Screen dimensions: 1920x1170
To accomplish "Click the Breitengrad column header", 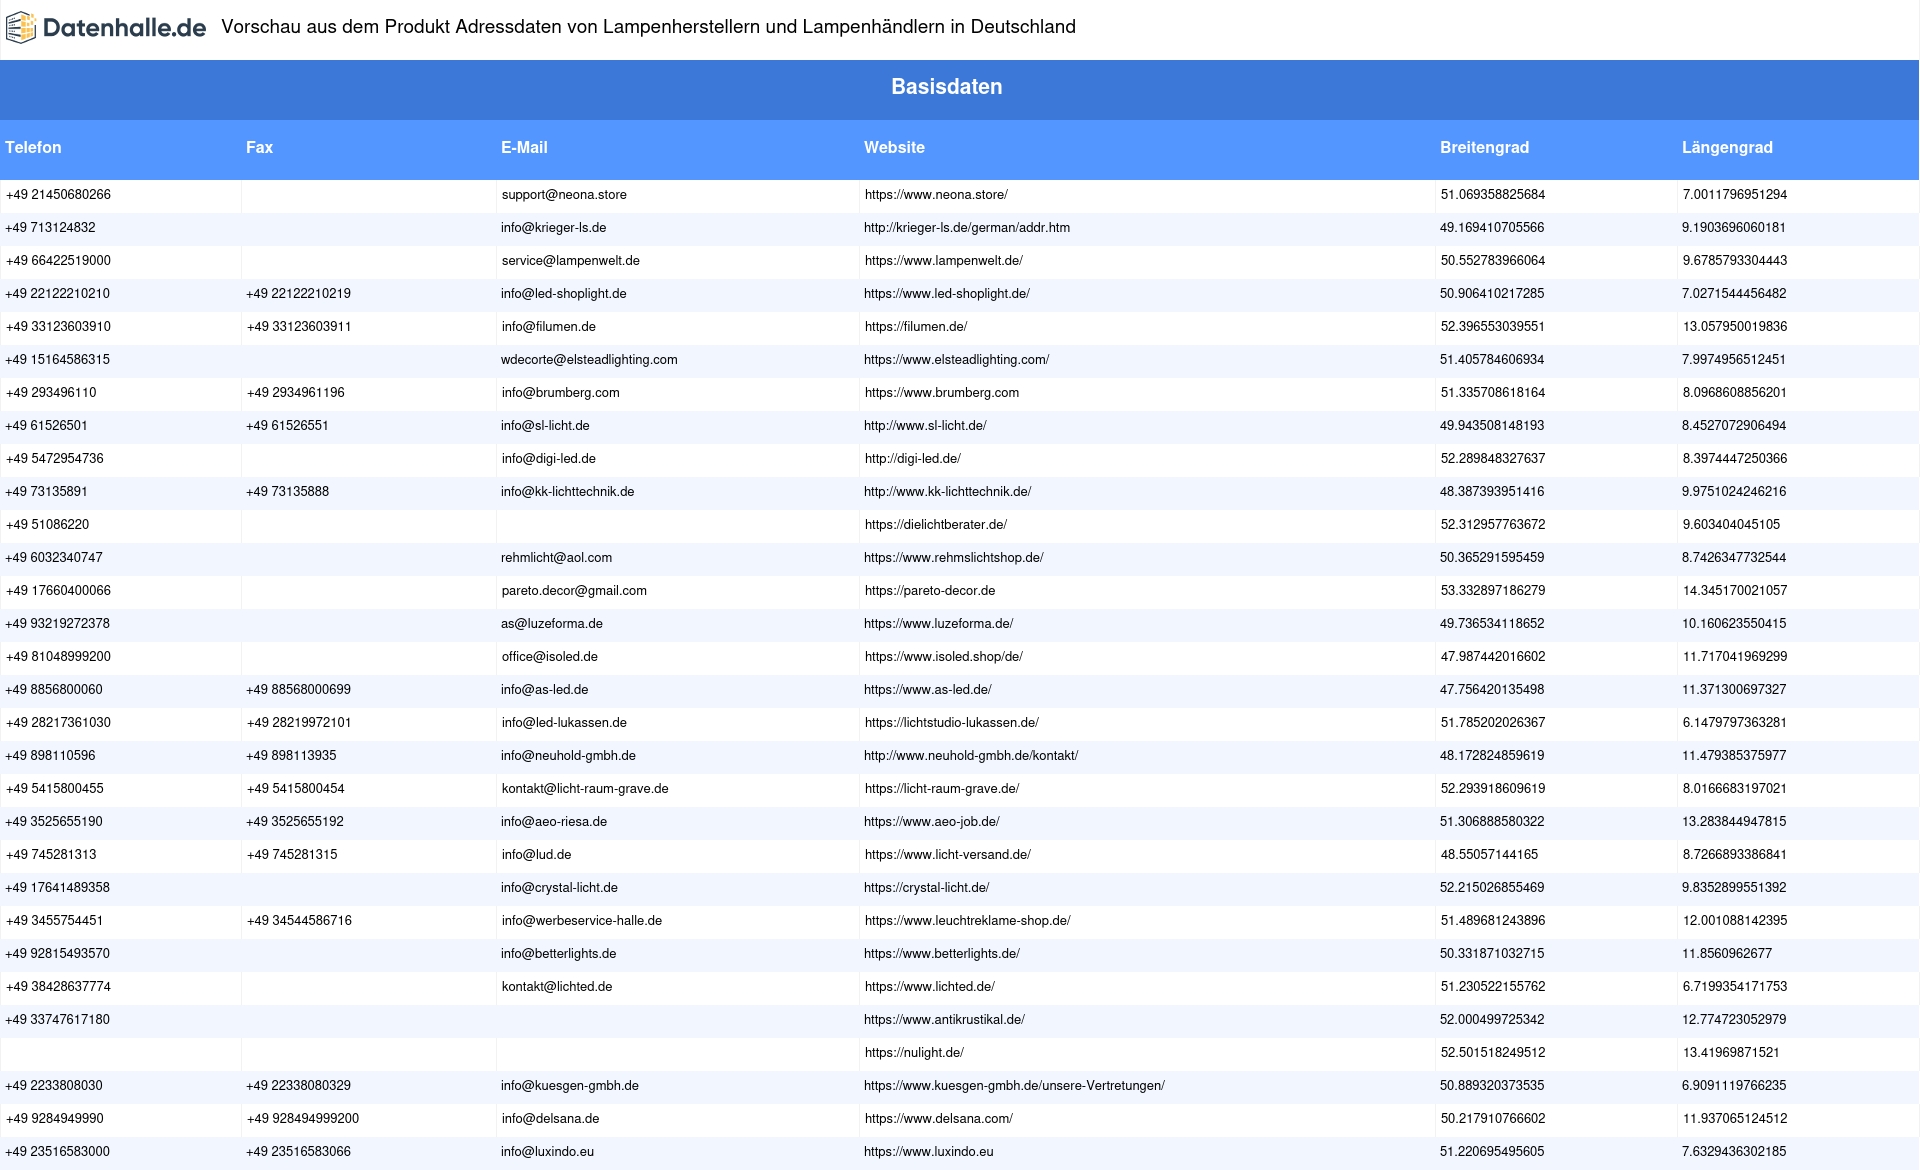I will (1484, 147).
